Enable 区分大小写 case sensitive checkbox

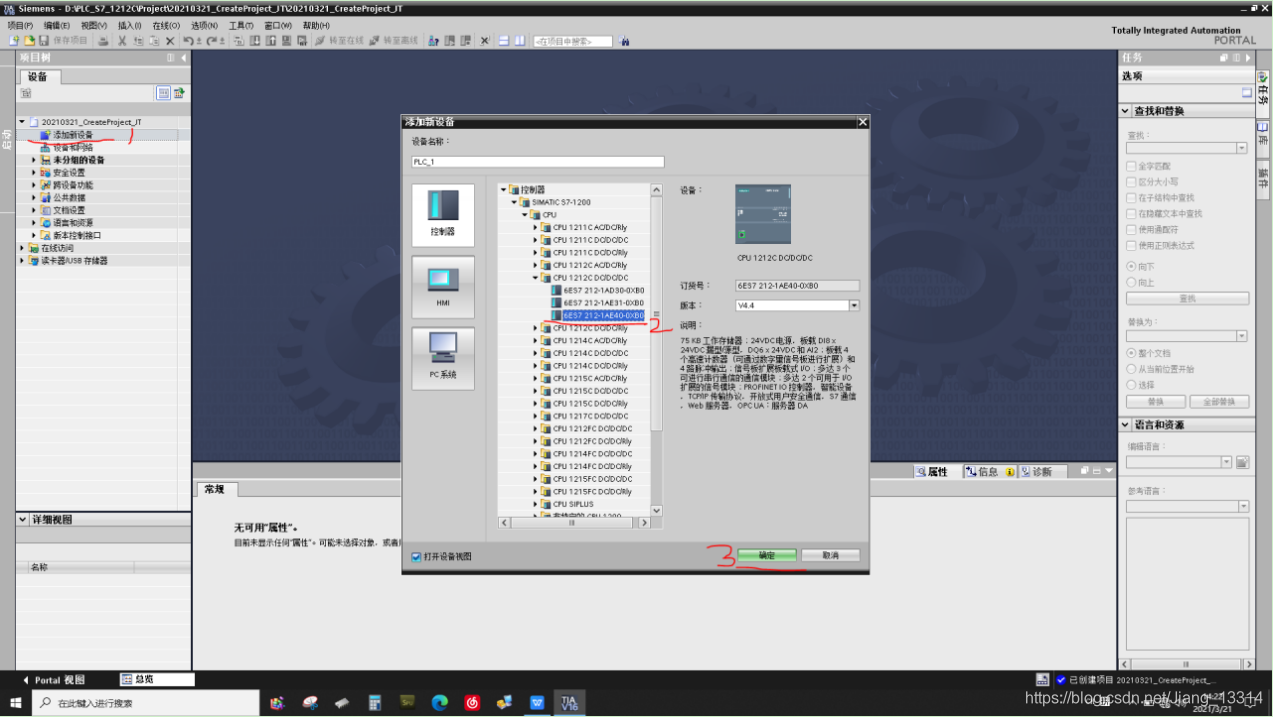coord(1131,182)
